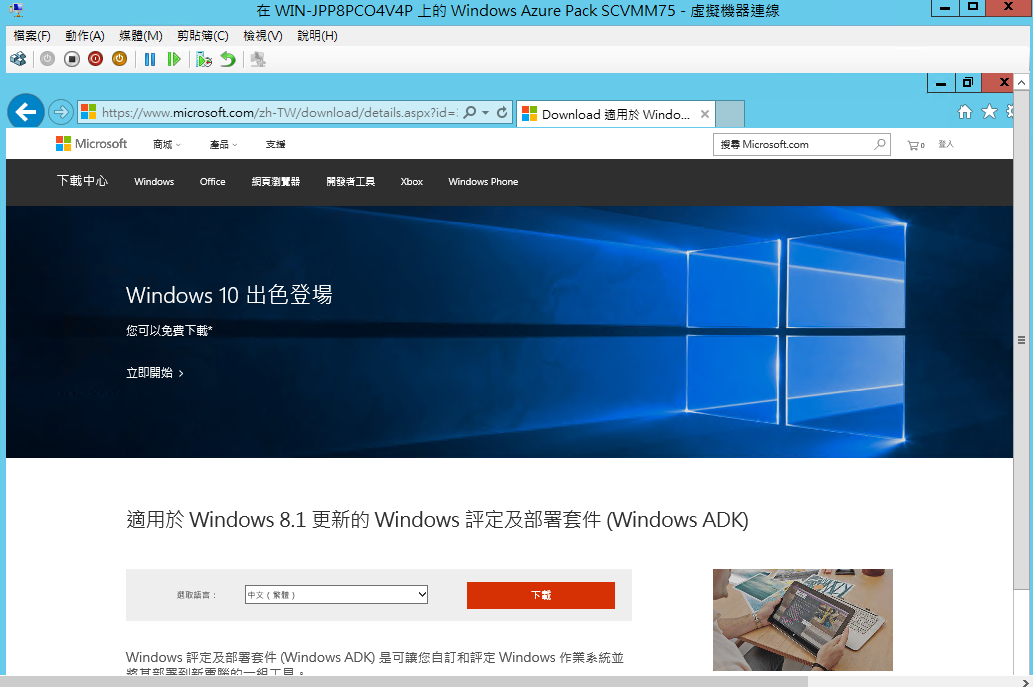Click the orange Save state icon
The width and height of the screenshot is (1033, 687).
click(119, 59)
